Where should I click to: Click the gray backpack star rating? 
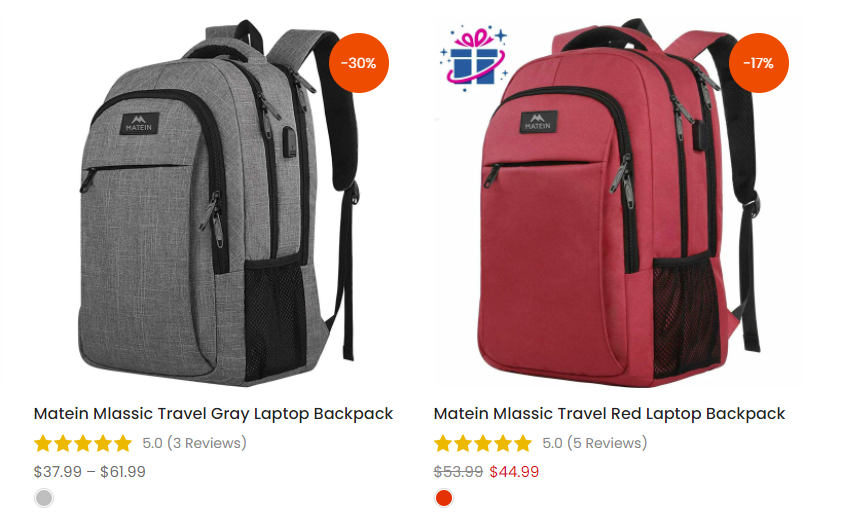83,443
